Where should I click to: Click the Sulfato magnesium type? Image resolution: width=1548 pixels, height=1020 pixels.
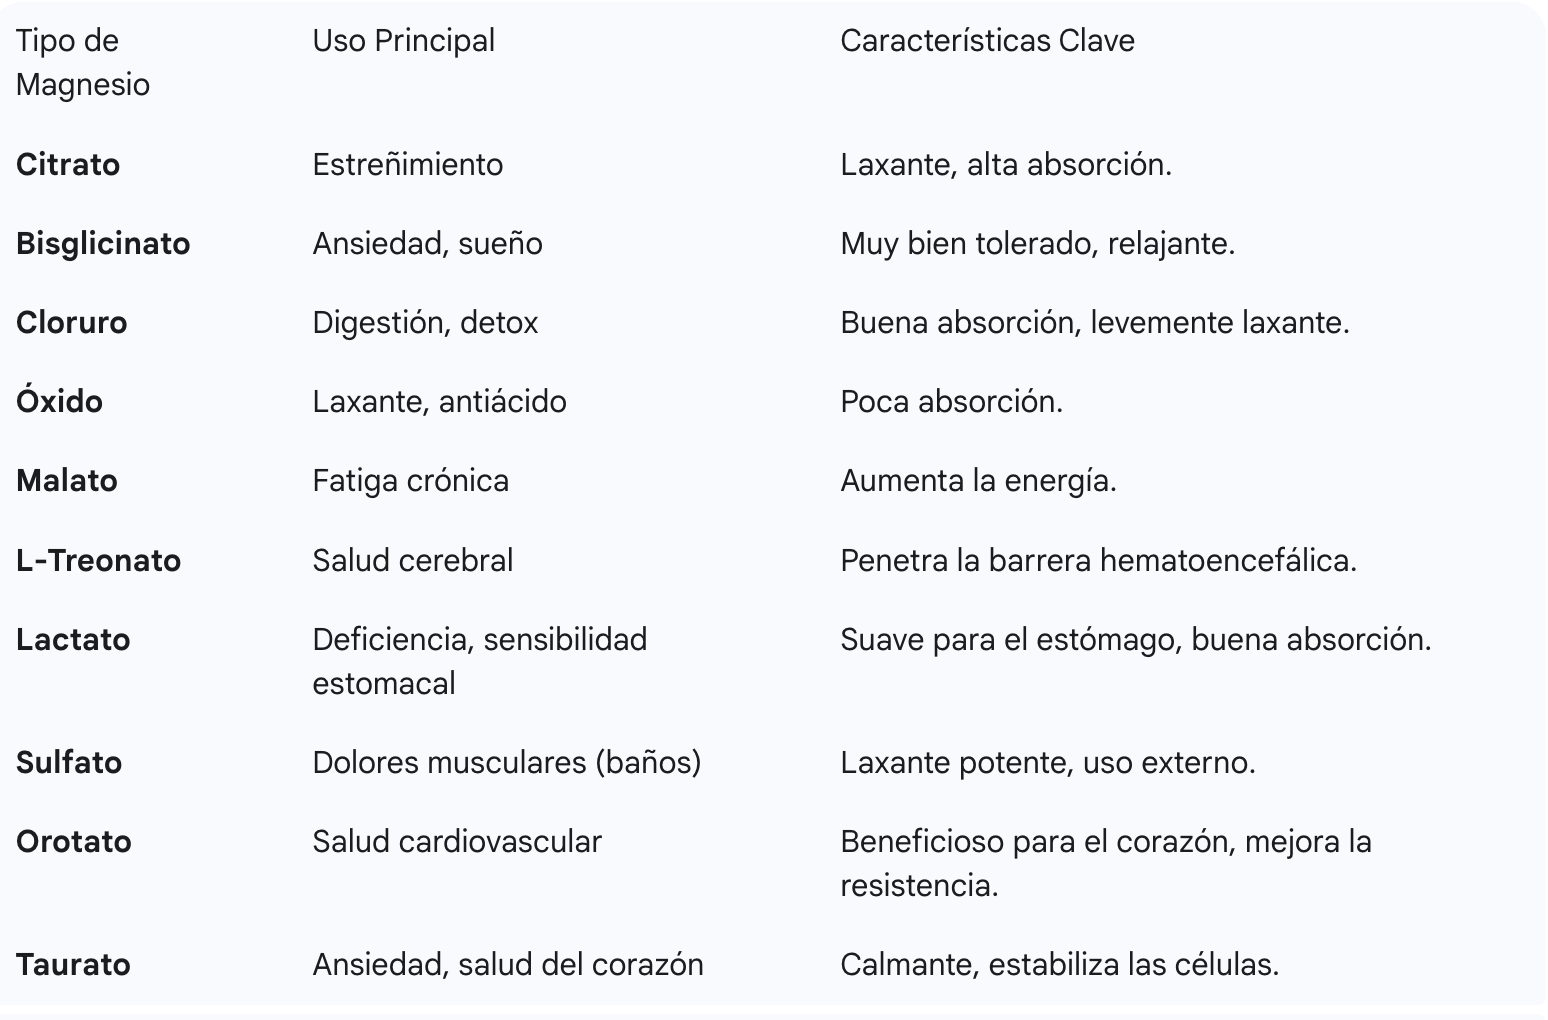[69, 762]
